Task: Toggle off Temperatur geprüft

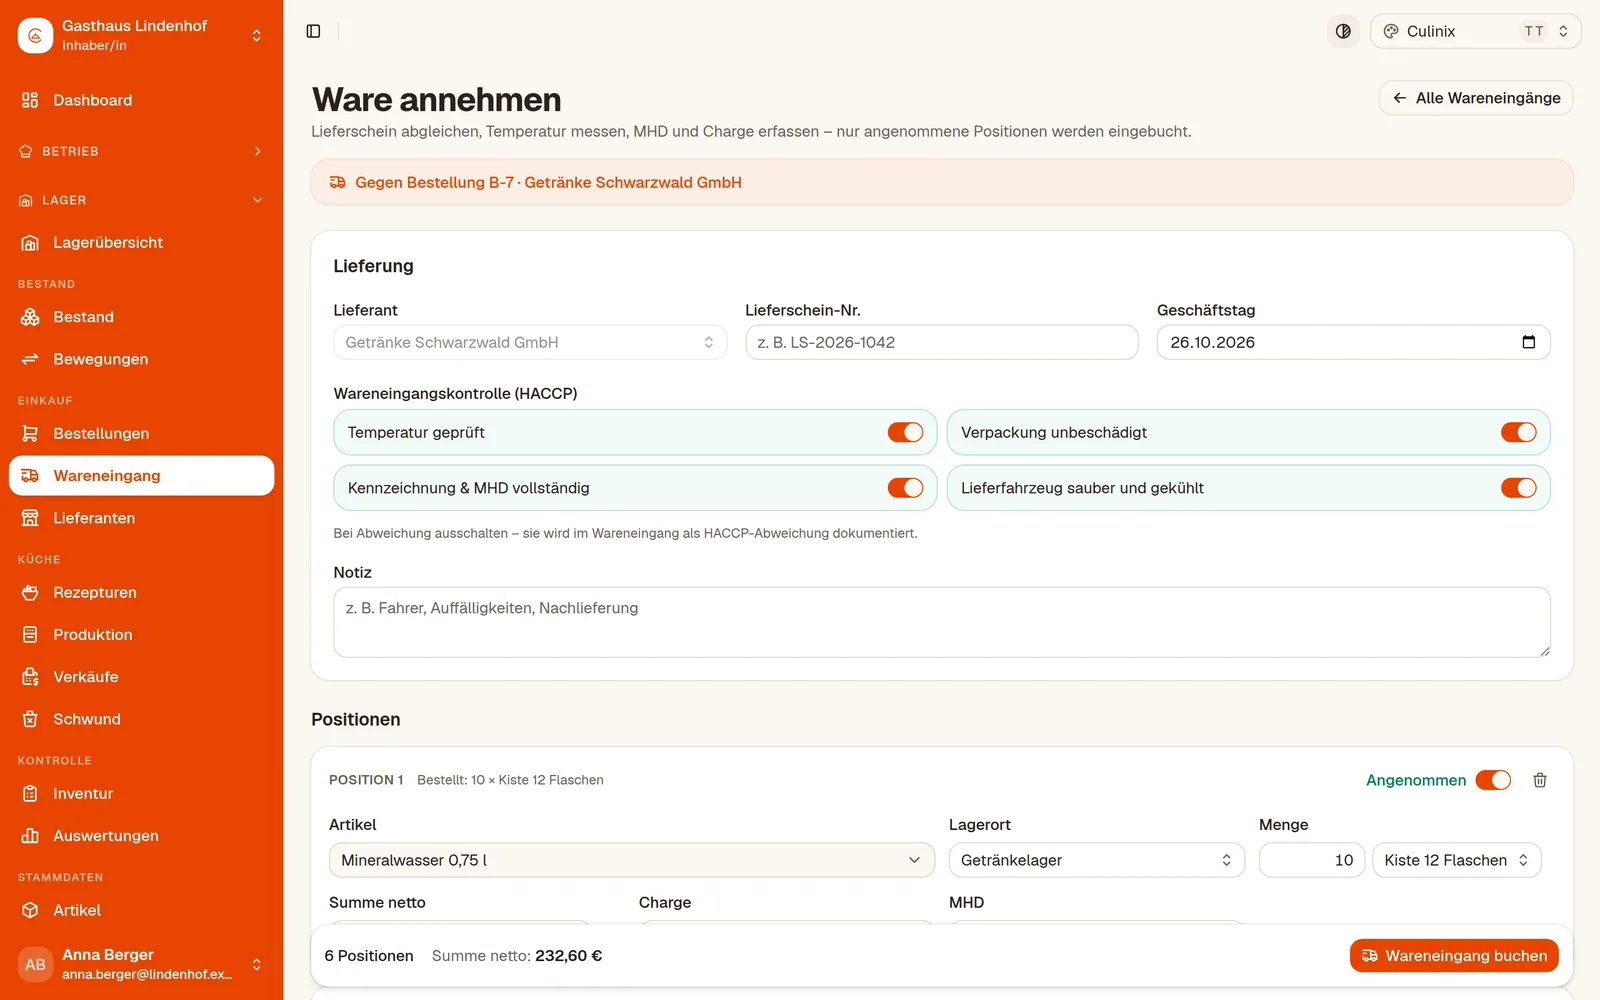Action: click(x=905, y=432)
